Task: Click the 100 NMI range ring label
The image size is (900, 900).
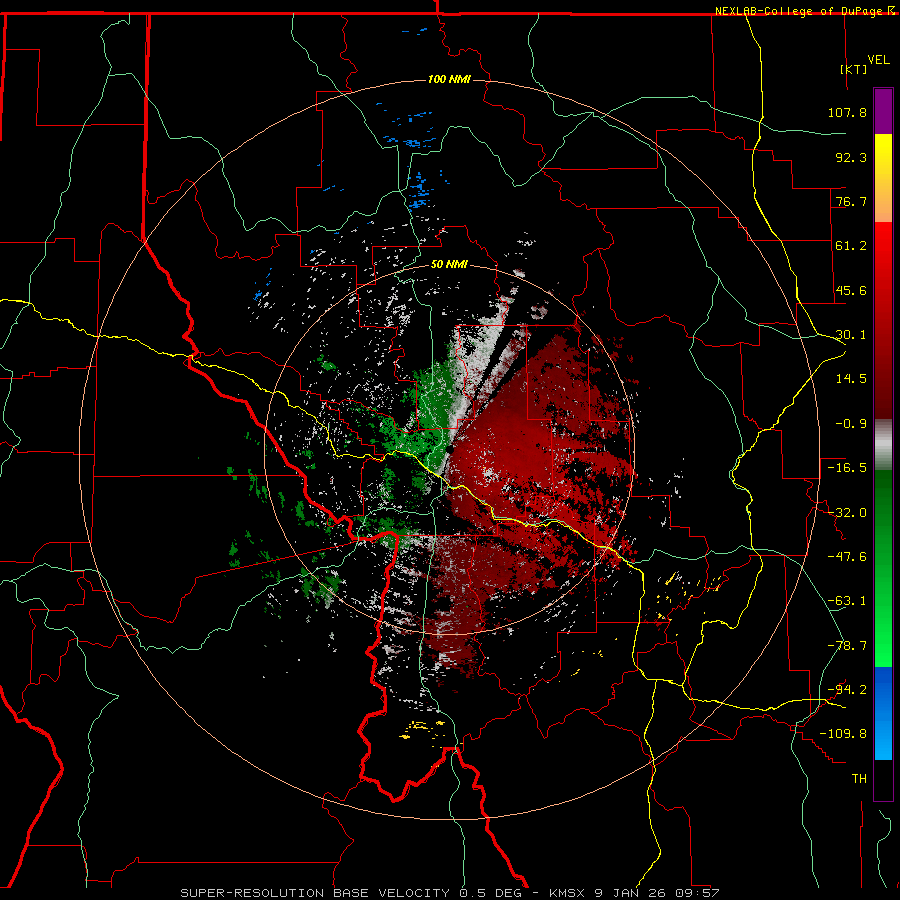Action: point(449,79)
